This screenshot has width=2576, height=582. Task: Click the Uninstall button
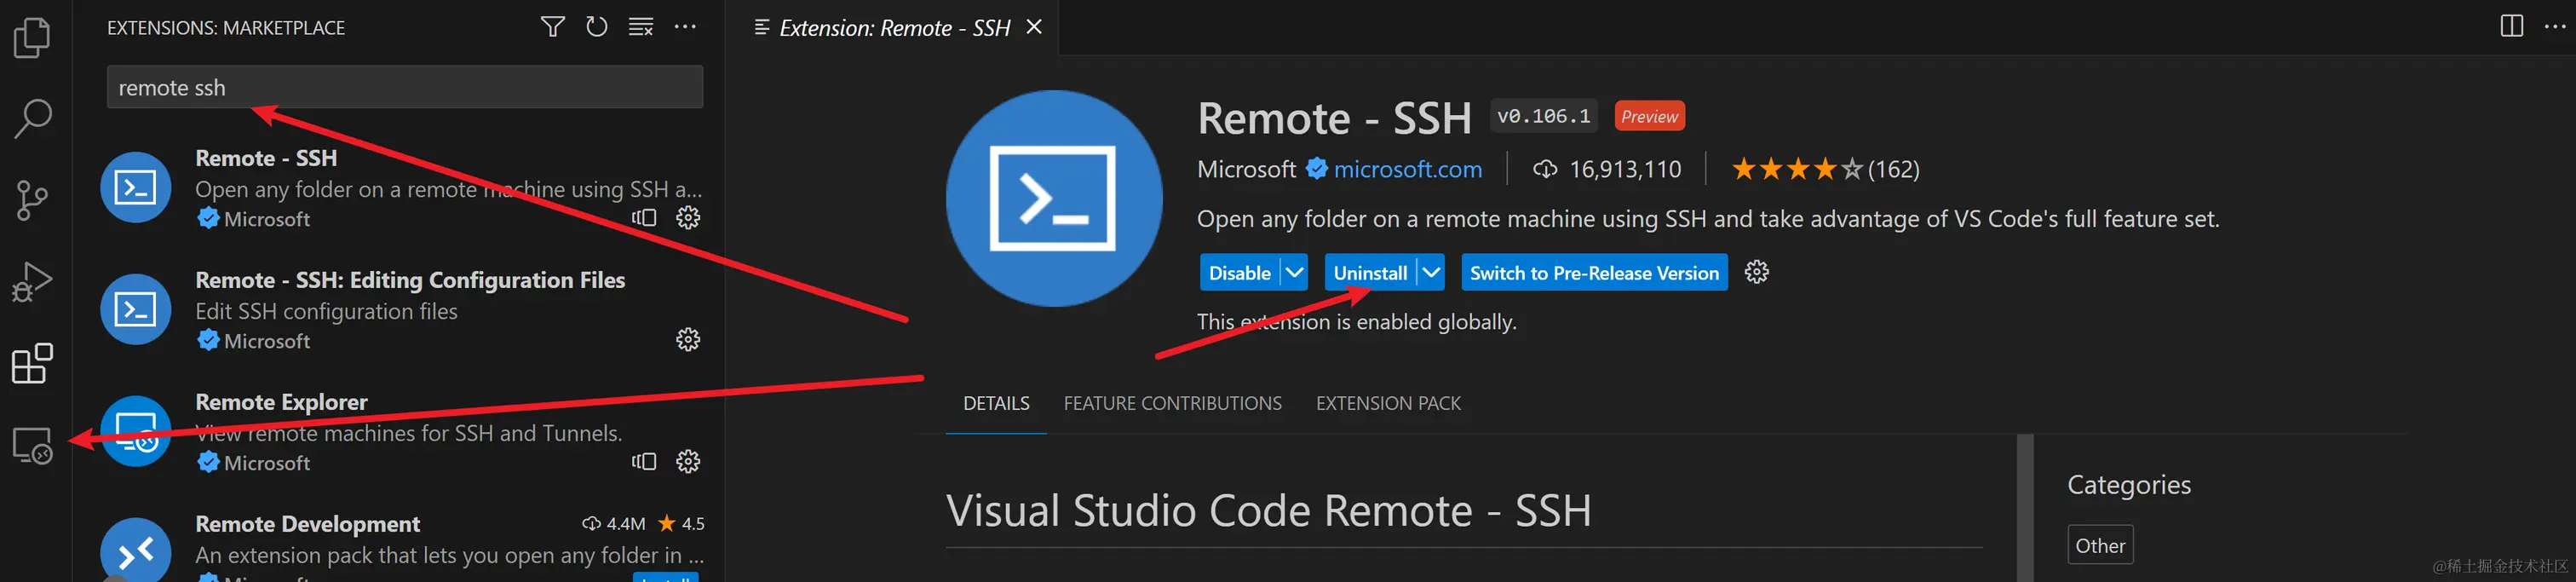pos(1370,273)
